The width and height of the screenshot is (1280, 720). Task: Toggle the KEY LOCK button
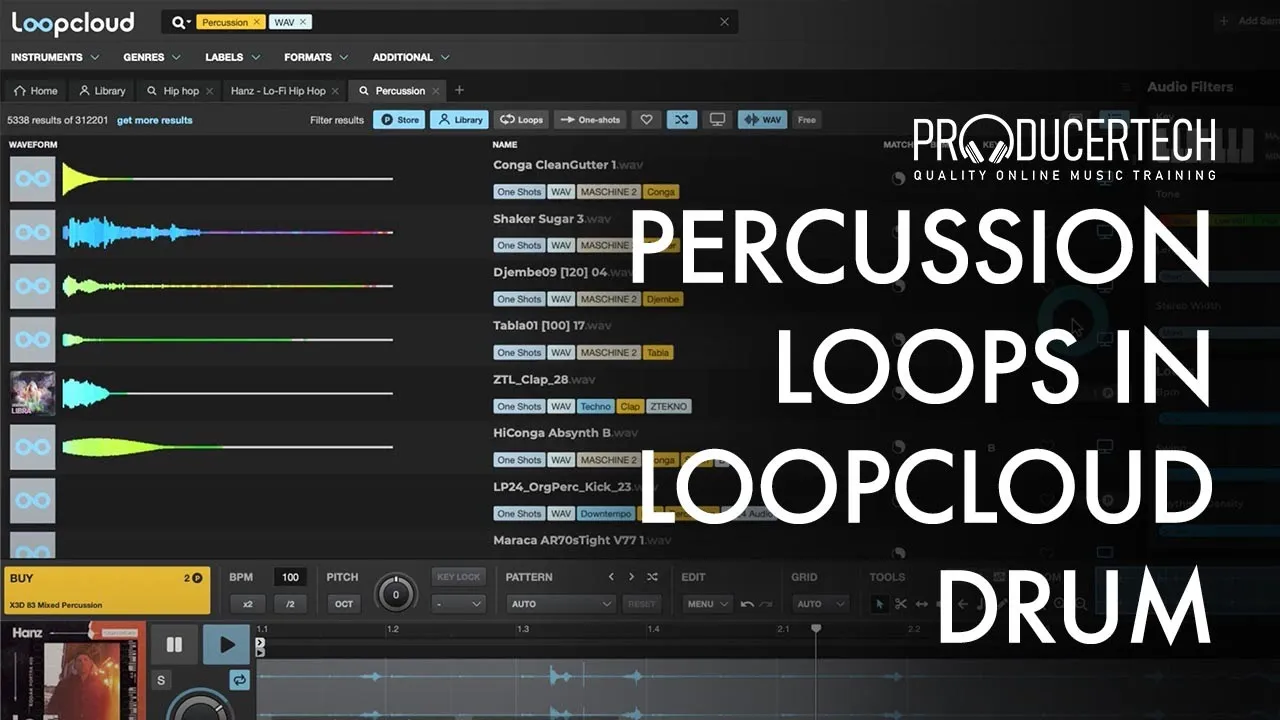pyautogui.click(x=459, y=577)
